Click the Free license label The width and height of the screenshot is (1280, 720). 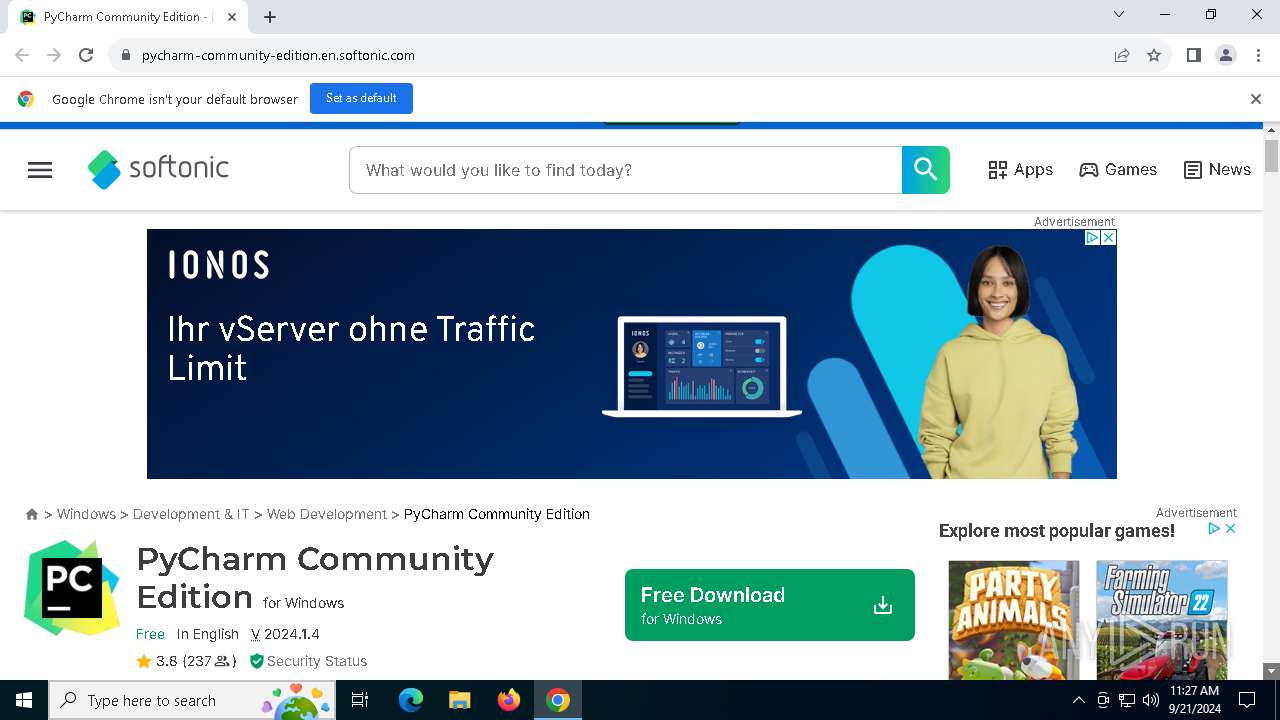150,634
